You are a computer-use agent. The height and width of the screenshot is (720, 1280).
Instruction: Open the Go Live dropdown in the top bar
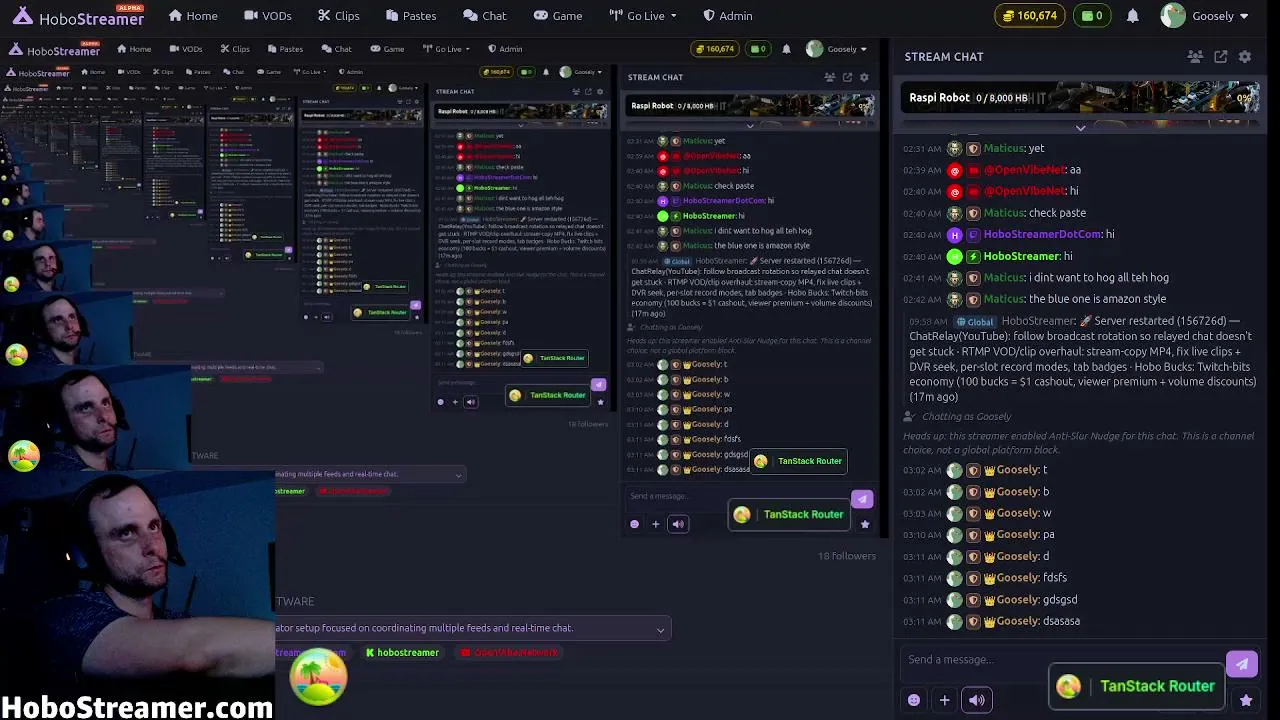pos(643,16)
